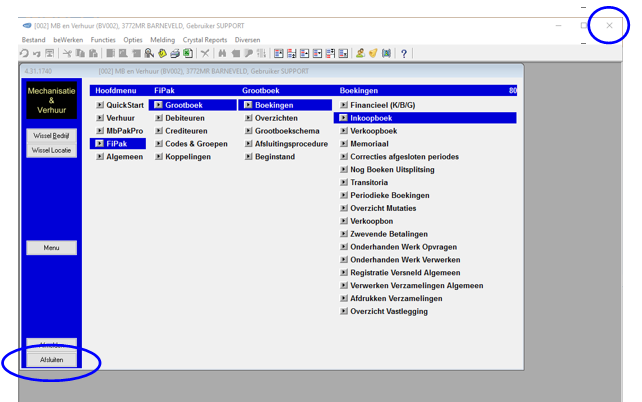
Task: Click the scissors cut icon in toolbar
Action: coord(67,53)
